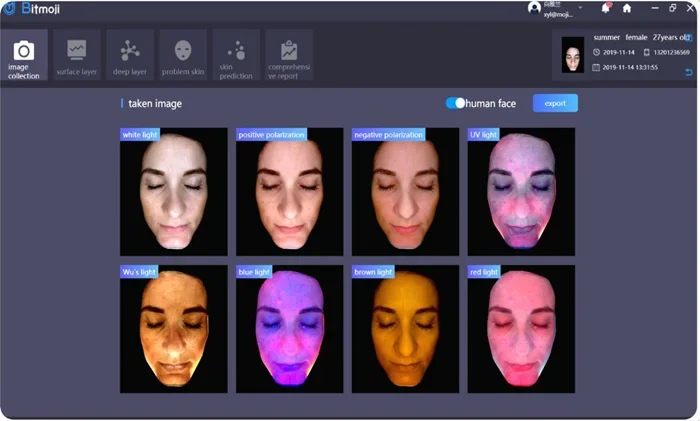Expand the user account dropdown arrow

pos(580,8)
